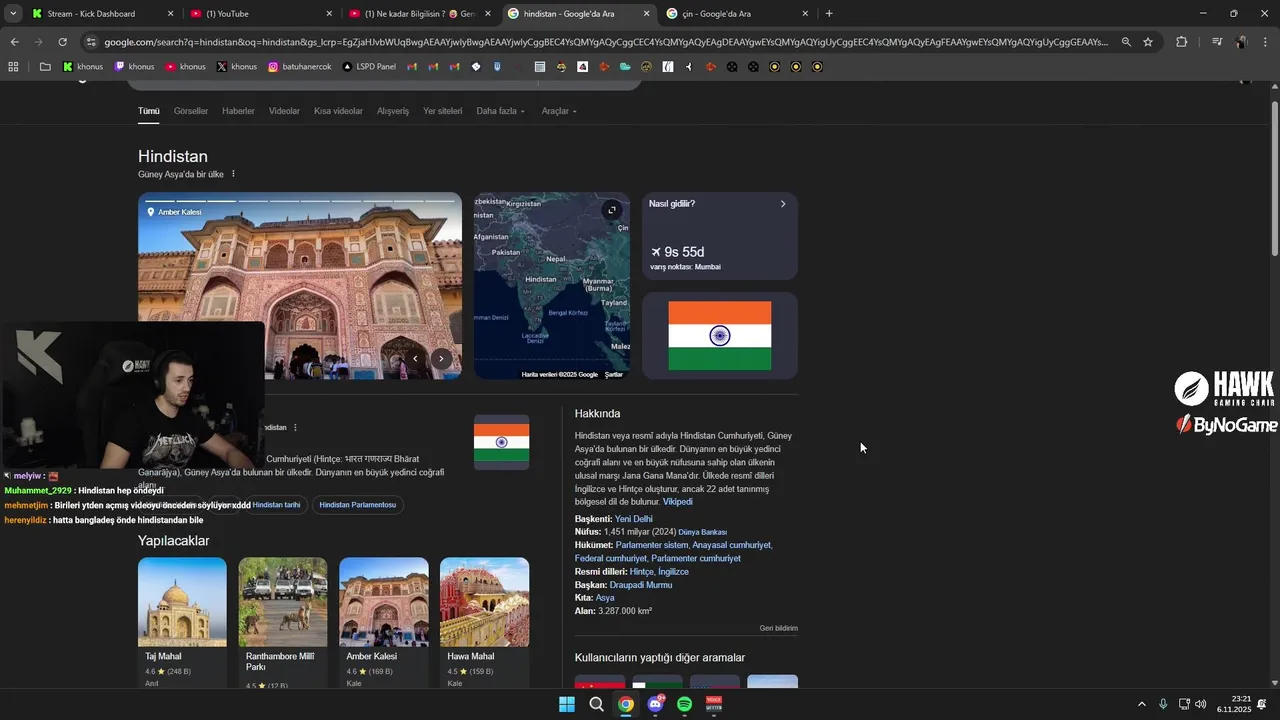Open Spotify from the taskbar
Image resolution: width=1280 pixels, height=720 pixels.
point(685,704)
